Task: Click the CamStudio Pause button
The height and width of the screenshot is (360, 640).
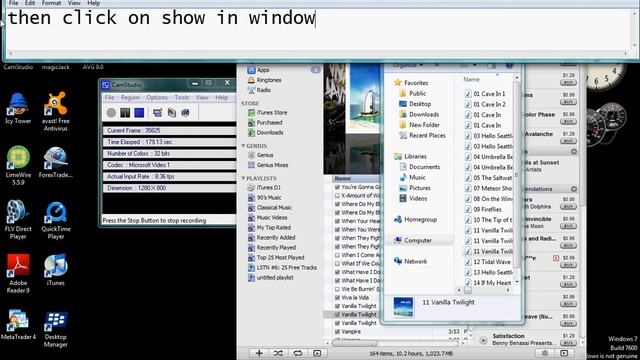Action: (125, 113)
